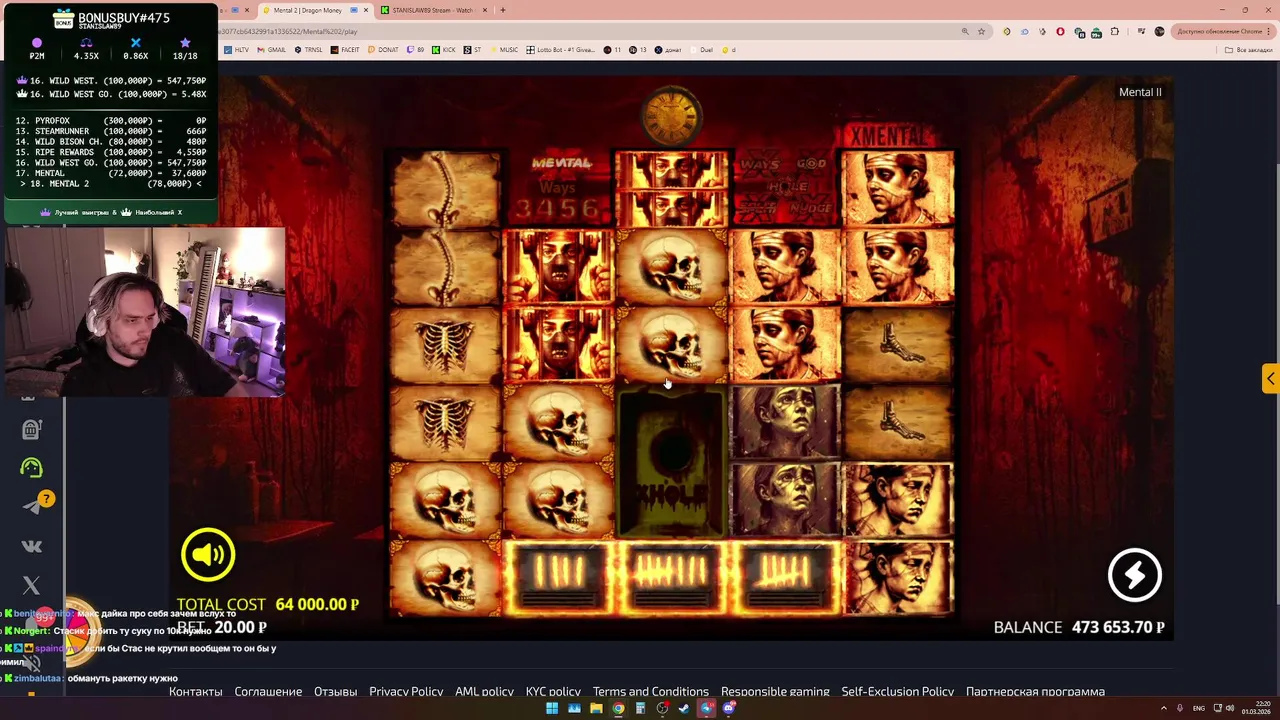Open a new browser tab

[x=503, y=10]
